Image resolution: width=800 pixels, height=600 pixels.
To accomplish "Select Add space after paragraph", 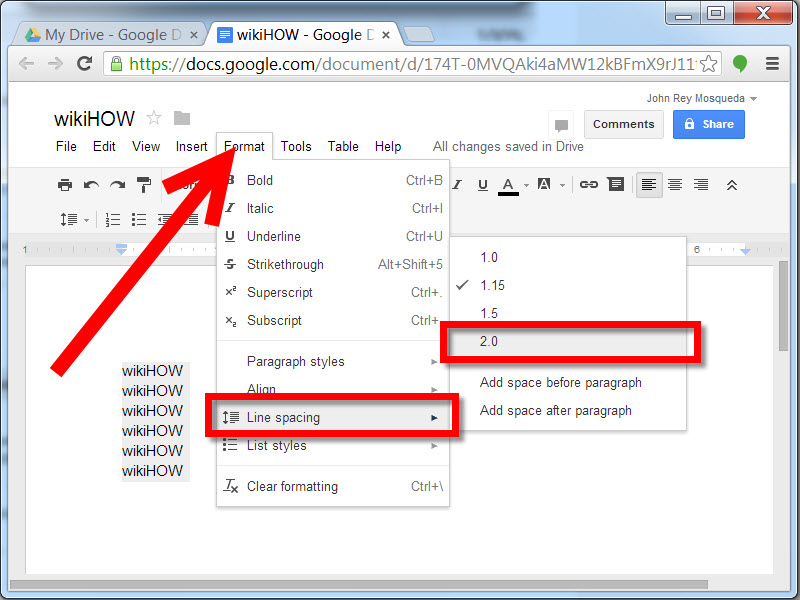I will pyautogui.click(x=568, y=410).
